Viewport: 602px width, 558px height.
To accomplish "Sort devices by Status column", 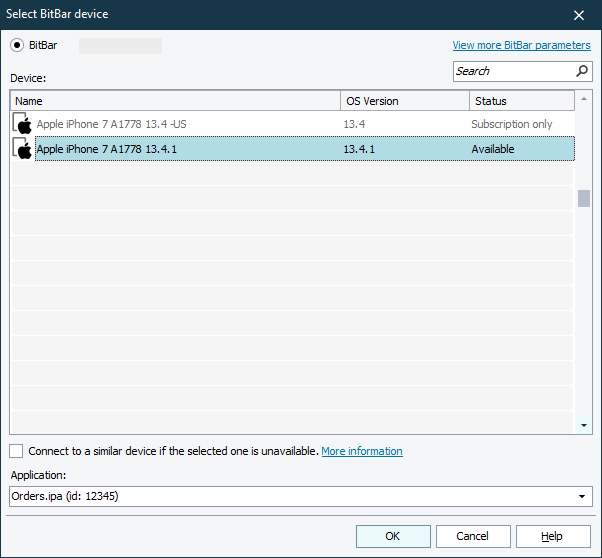I will [521, 101].
